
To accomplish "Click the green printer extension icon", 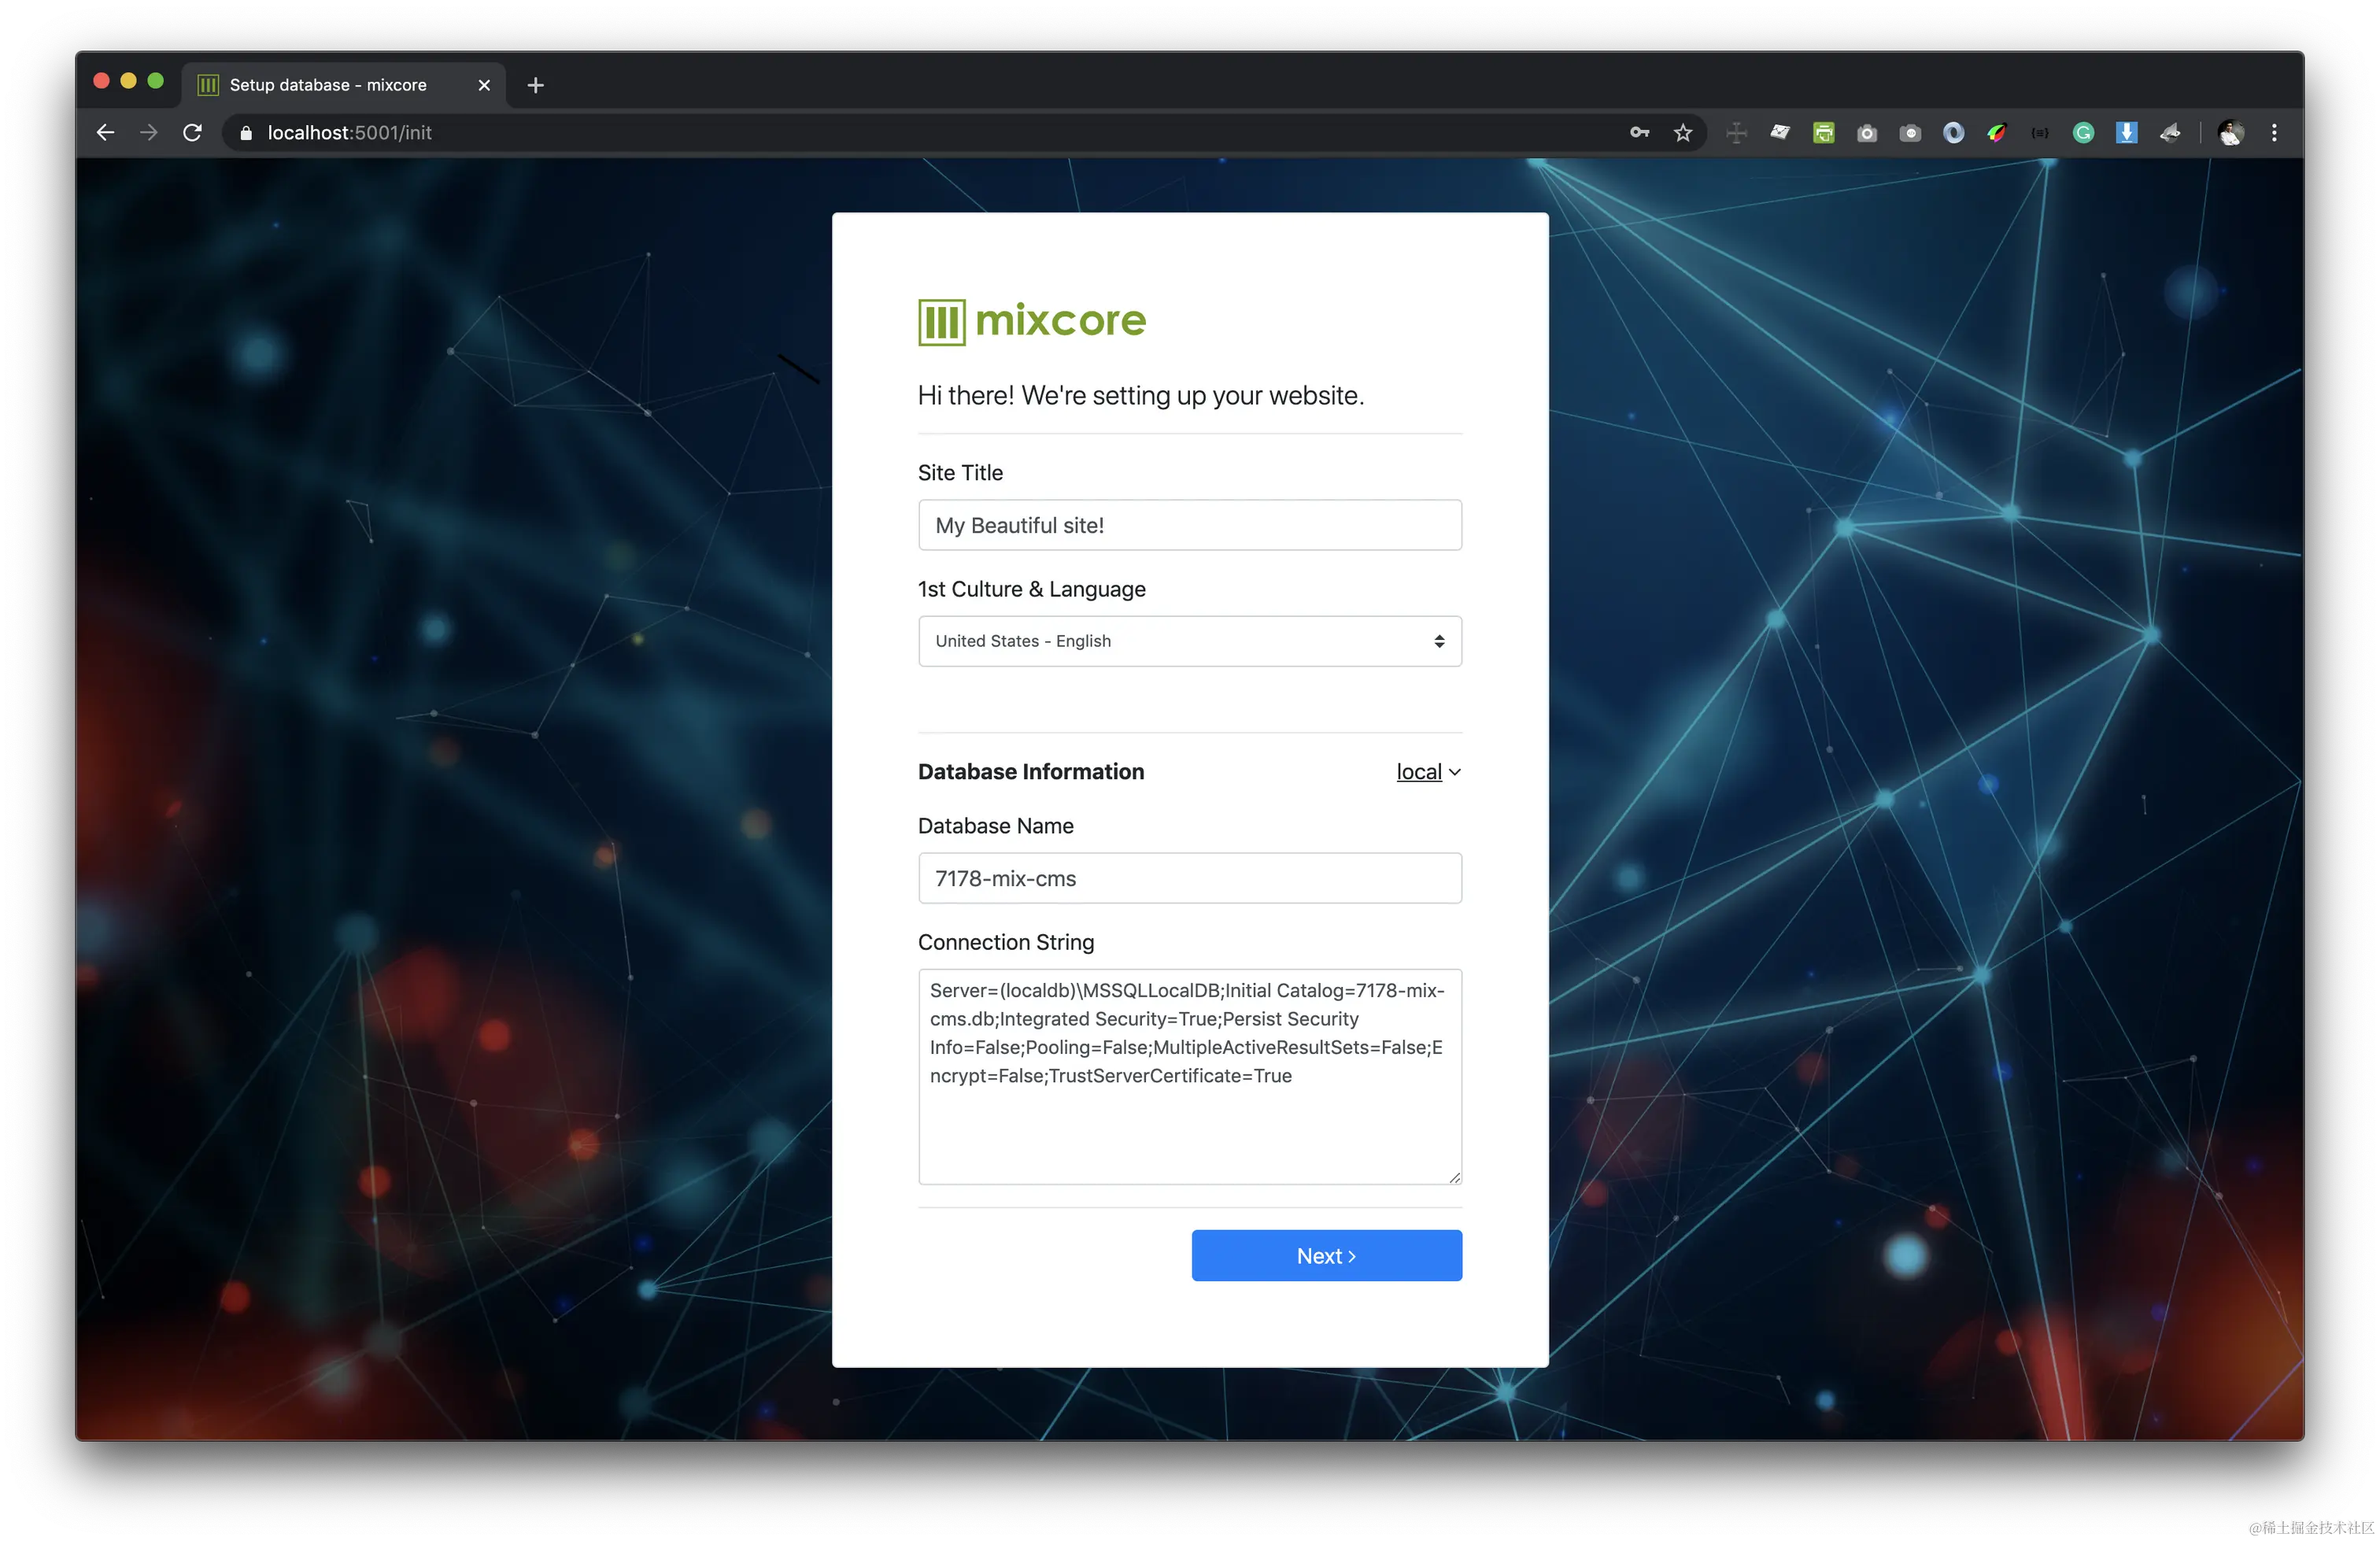I will [1823, 132].
